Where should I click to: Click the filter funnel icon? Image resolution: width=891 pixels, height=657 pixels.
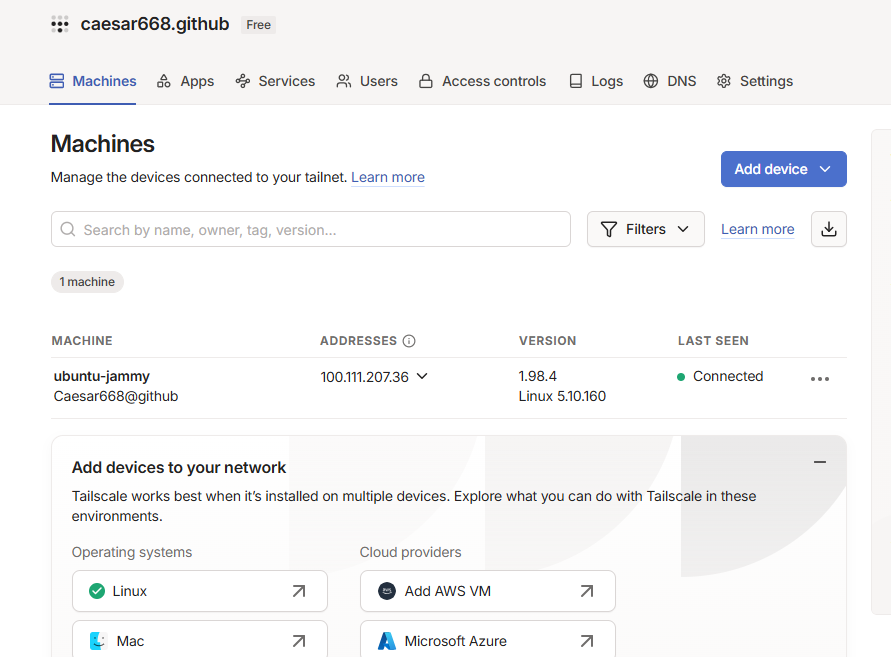[x=609, y=229]
